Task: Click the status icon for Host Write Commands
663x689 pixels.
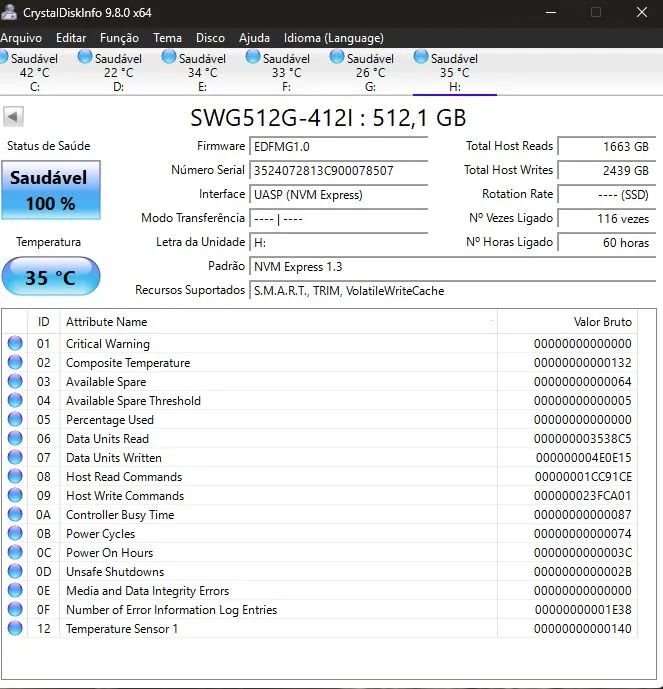Action: coord(15,495)
